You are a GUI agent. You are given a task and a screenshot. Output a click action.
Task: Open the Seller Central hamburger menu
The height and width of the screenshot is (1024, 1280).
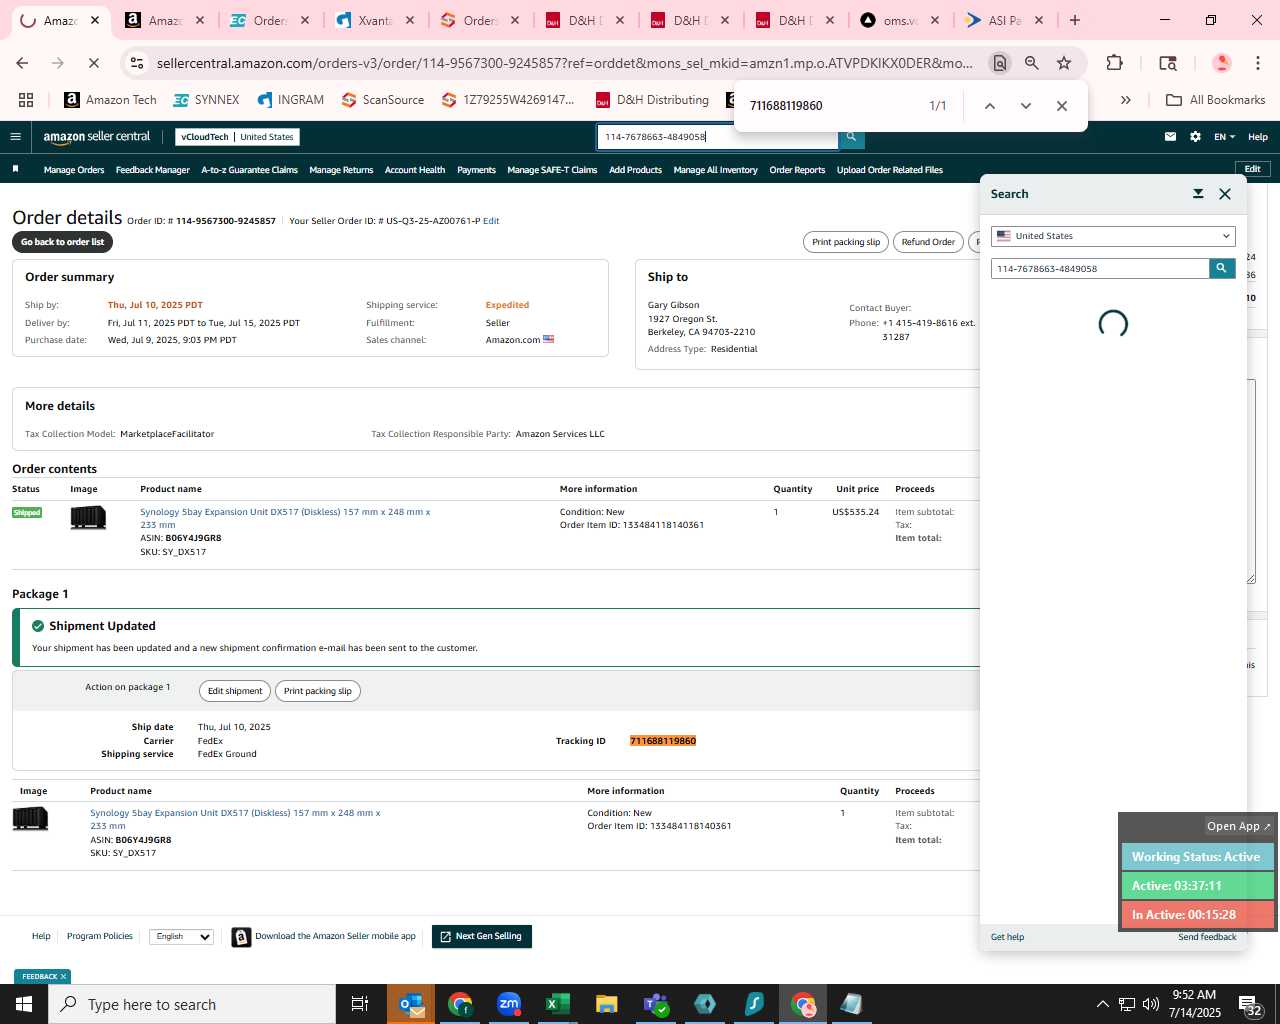15,137
